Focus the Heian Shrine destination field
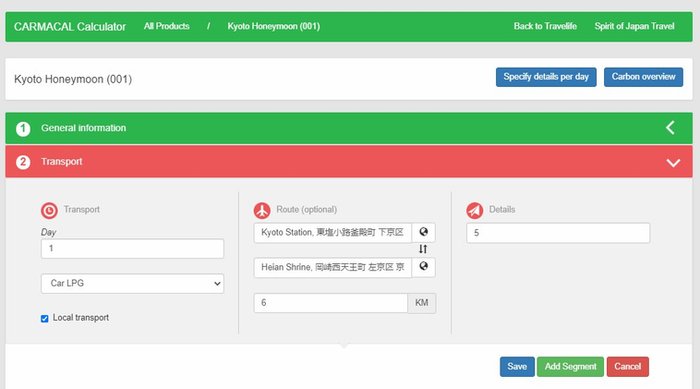 [333, 267]
